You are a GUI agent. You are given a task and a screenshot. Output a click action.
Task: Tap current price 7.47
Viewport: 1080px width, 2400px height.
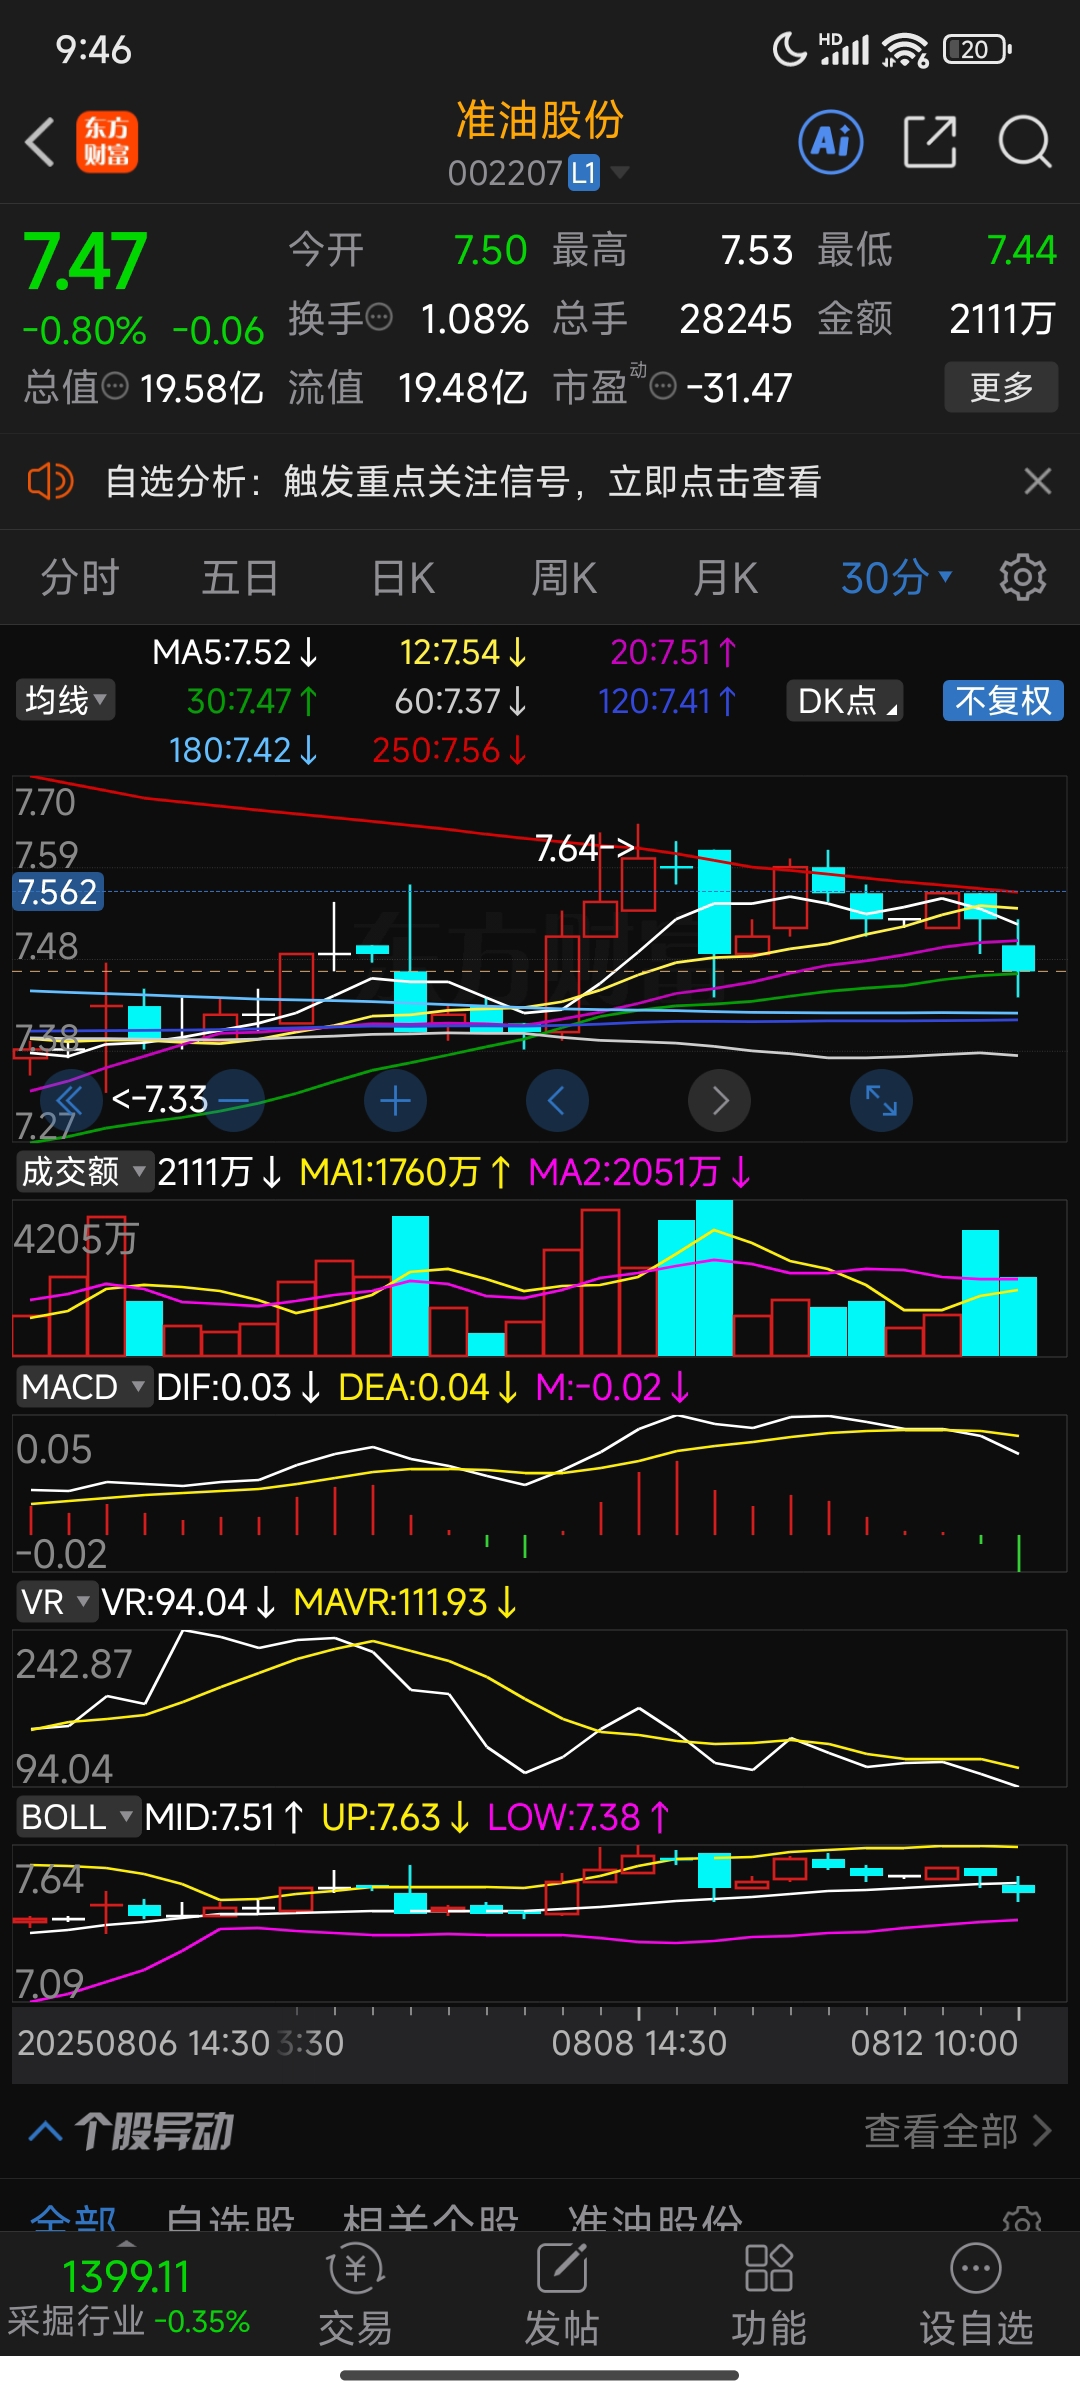86,262
